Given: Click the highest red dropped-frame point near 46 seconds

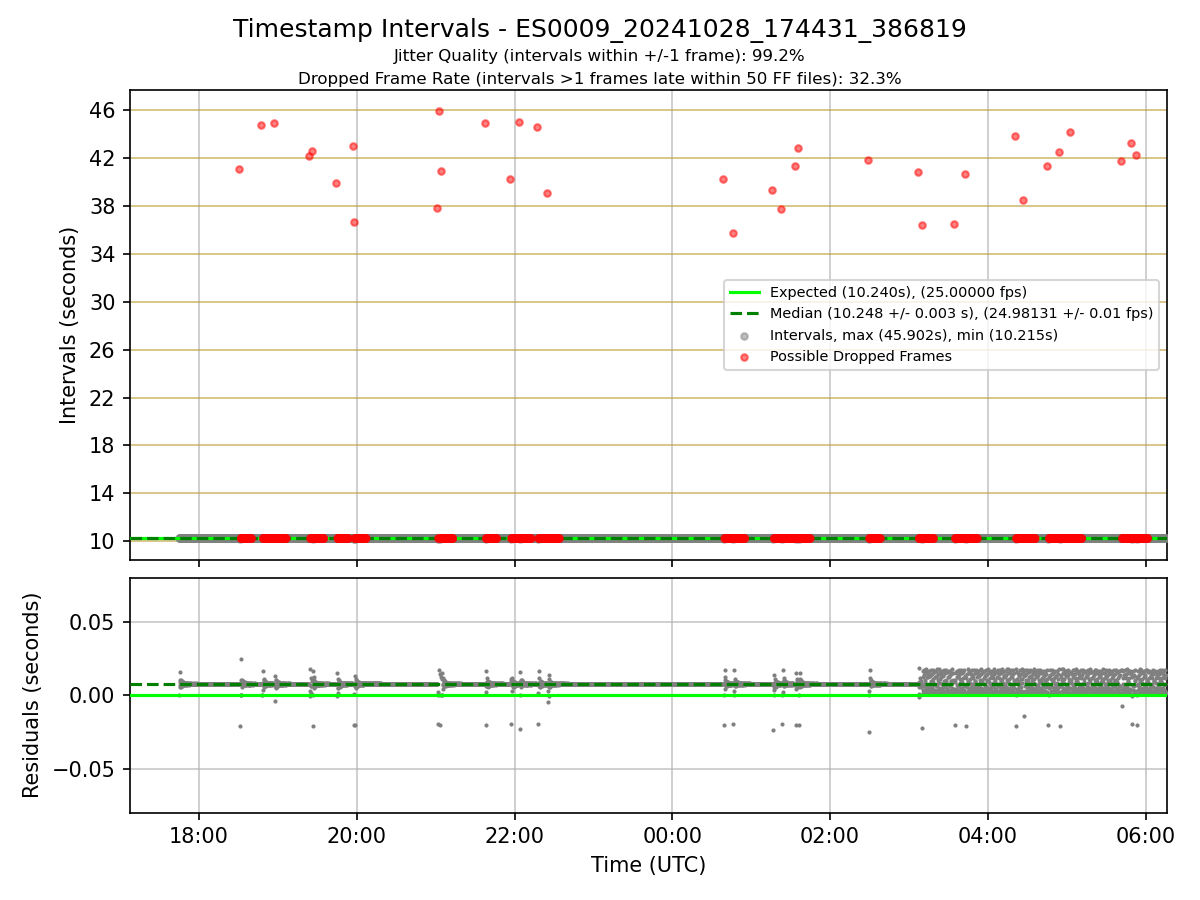Looking at the screenshot, I should (439, 111).
